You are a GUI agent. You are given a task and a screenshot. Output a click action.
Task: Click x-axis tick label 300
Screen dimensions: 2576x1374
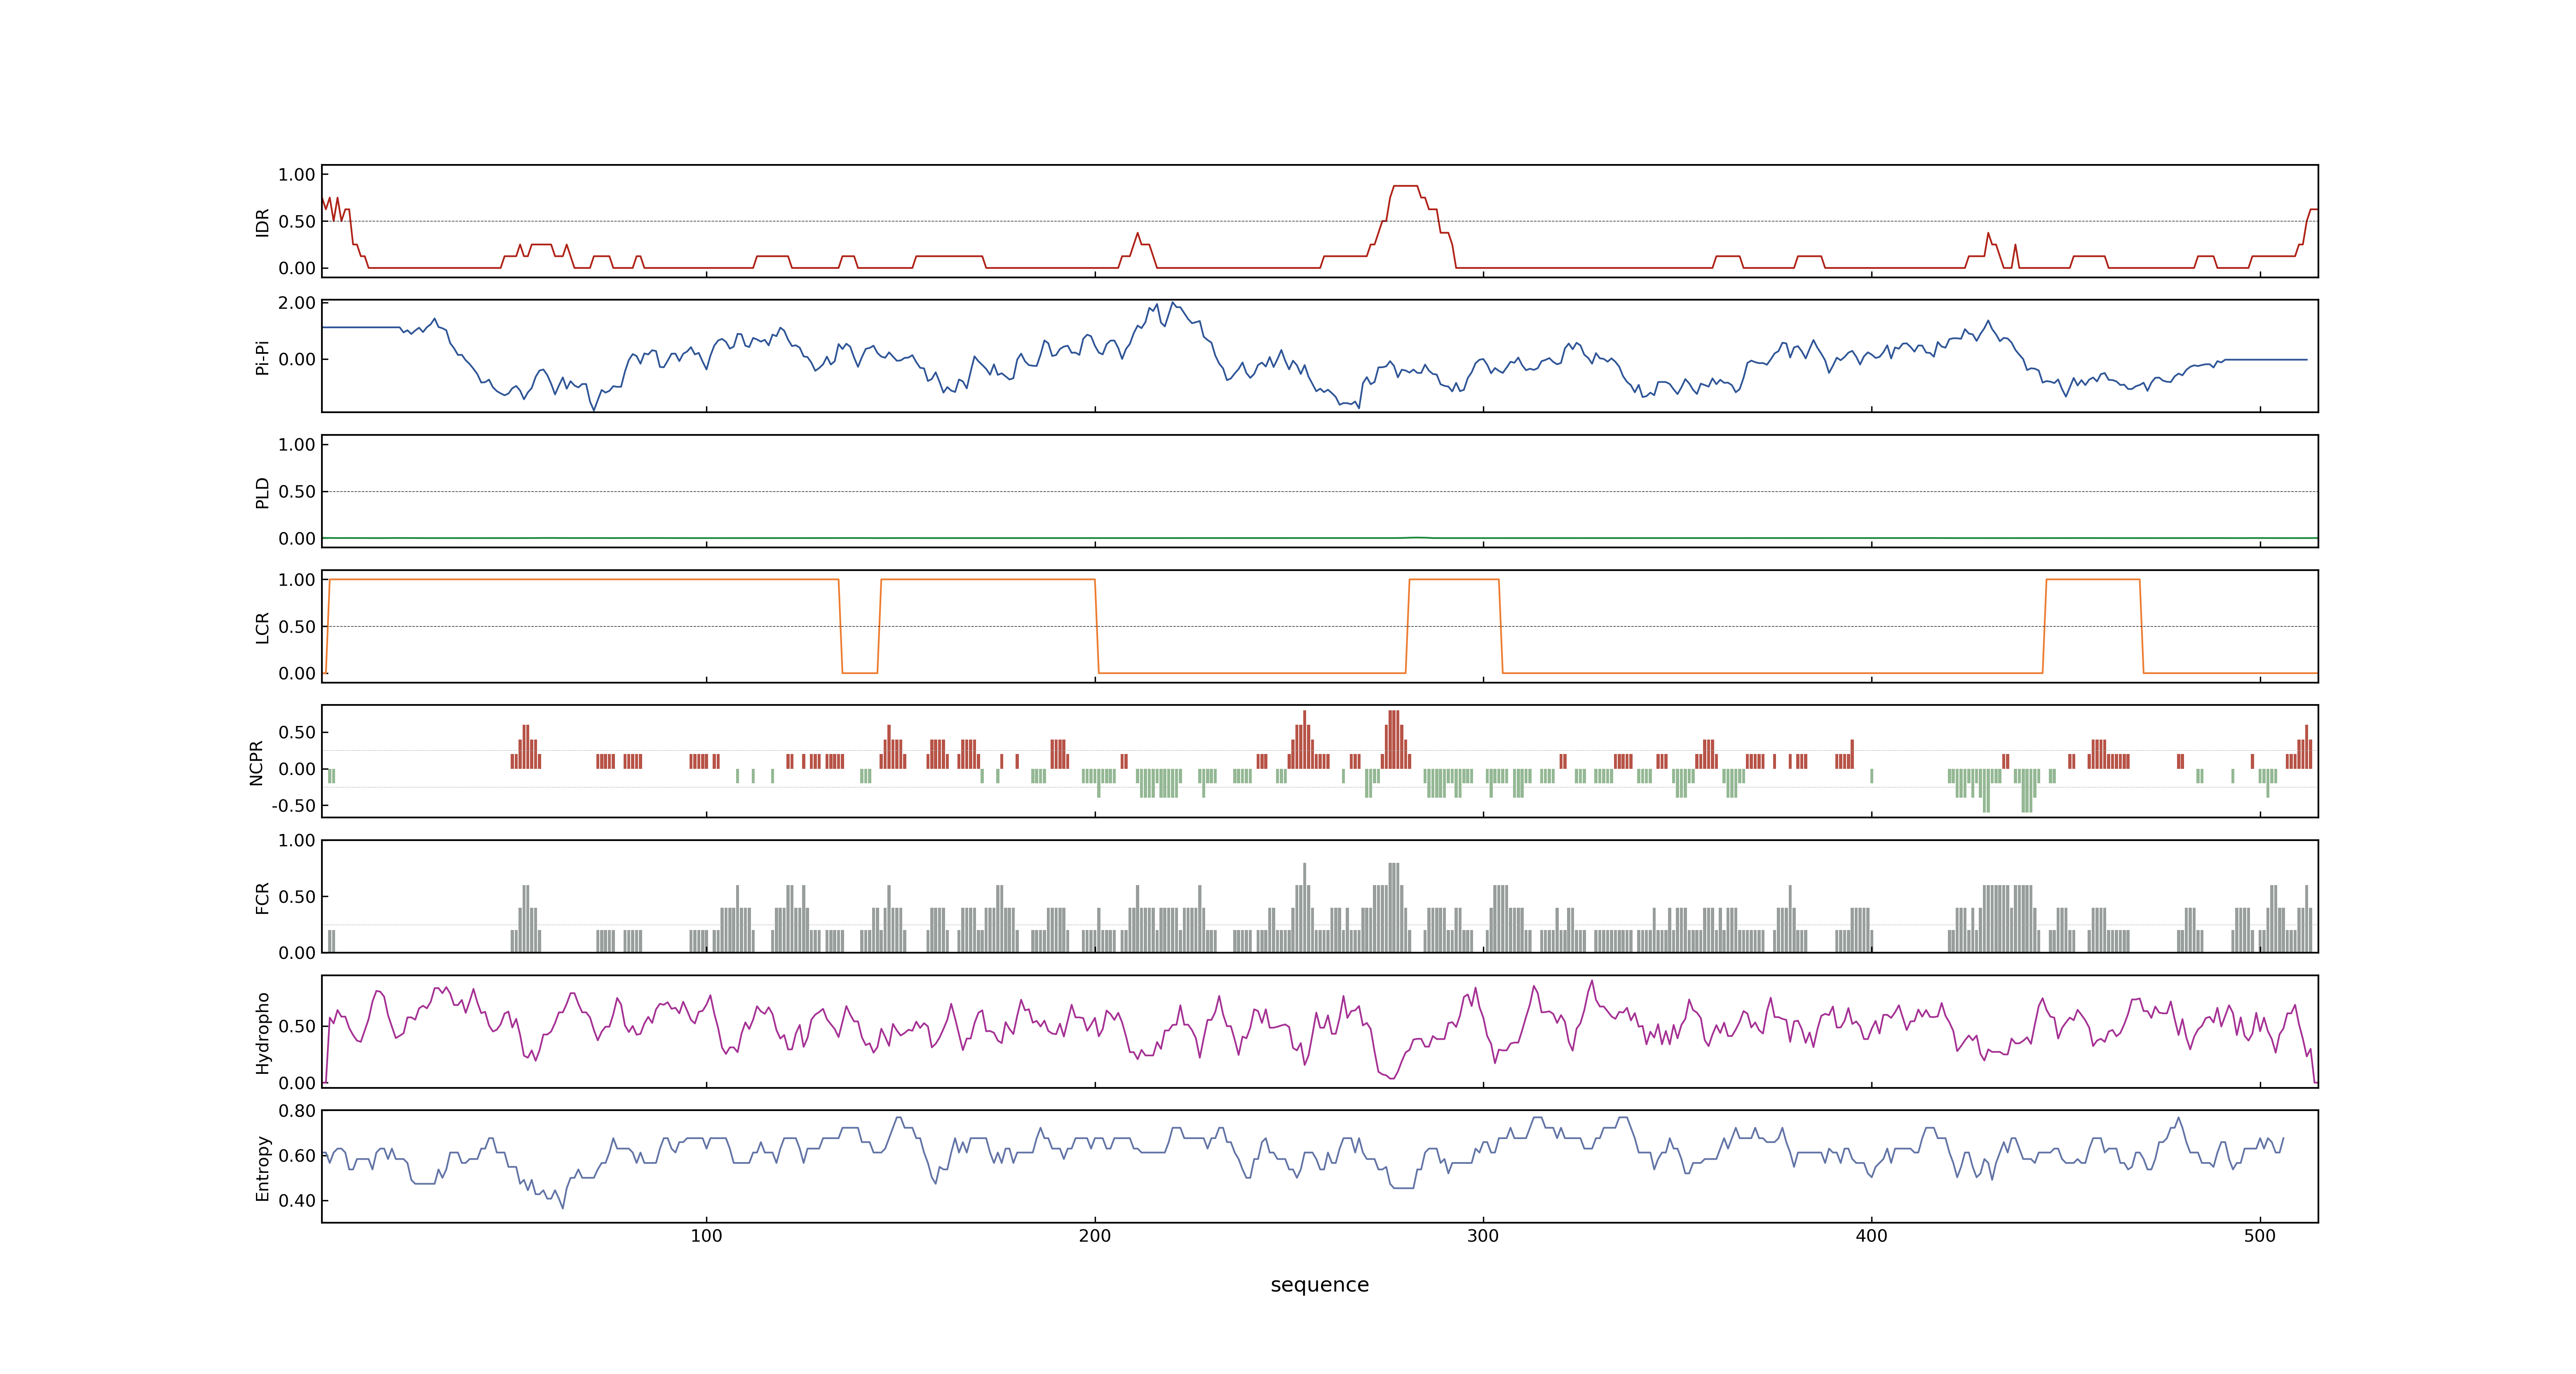pos(1483,1236)
